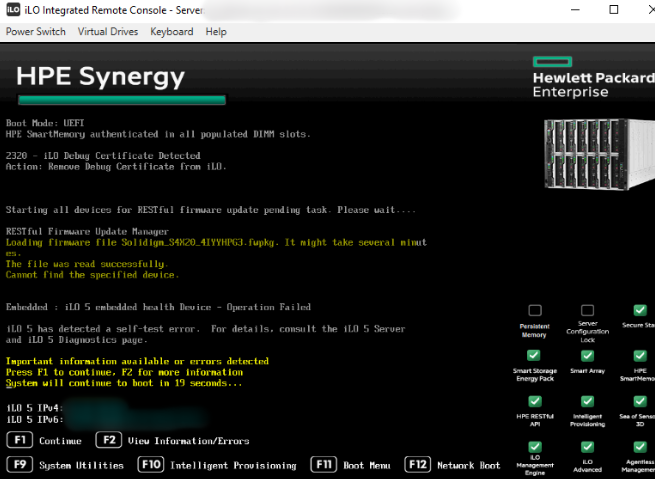Viewport: 655px width, 479px height.
Task: Click the F10 key badge
Action: 150,464
